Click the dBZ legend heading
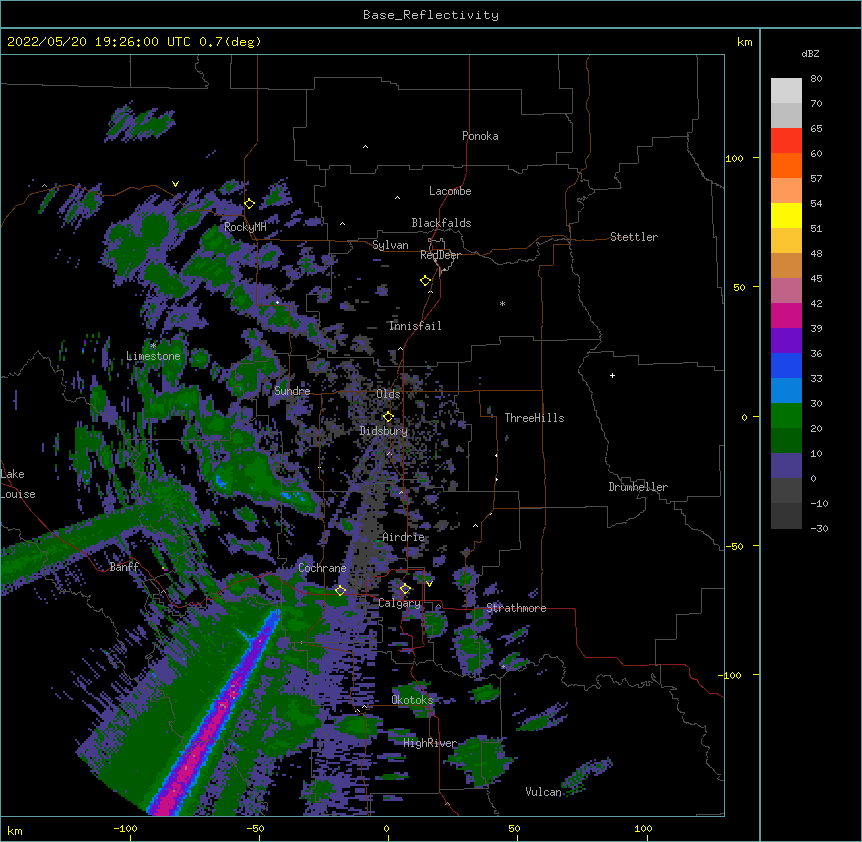 click(810, 54)
